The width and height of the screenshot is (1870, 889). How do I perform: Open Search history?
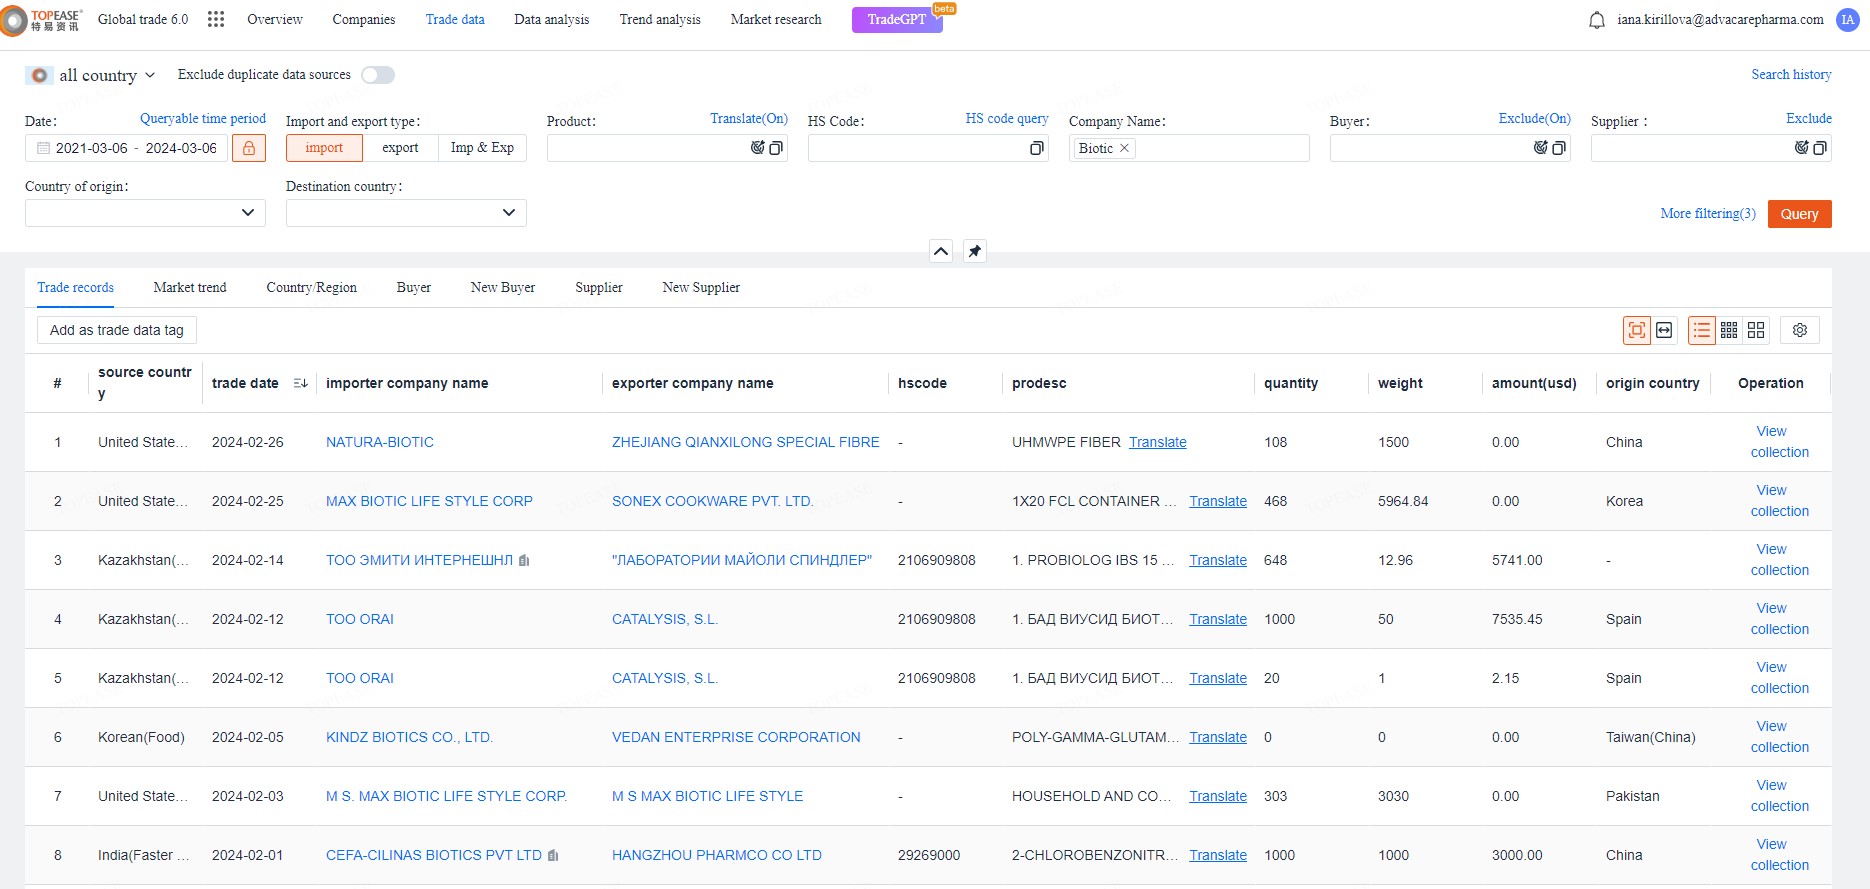tap(1791, 74)
